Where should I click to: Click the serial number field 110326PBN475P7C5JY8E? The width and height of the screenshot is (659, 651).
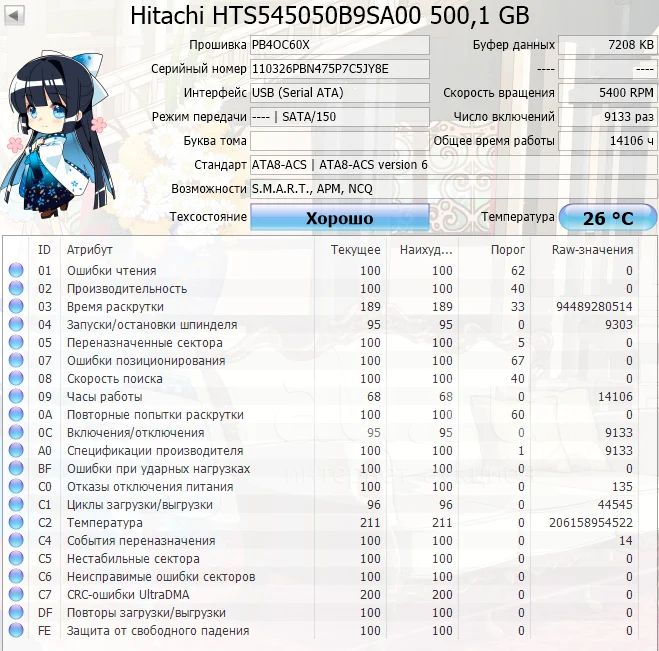(340, 69)
